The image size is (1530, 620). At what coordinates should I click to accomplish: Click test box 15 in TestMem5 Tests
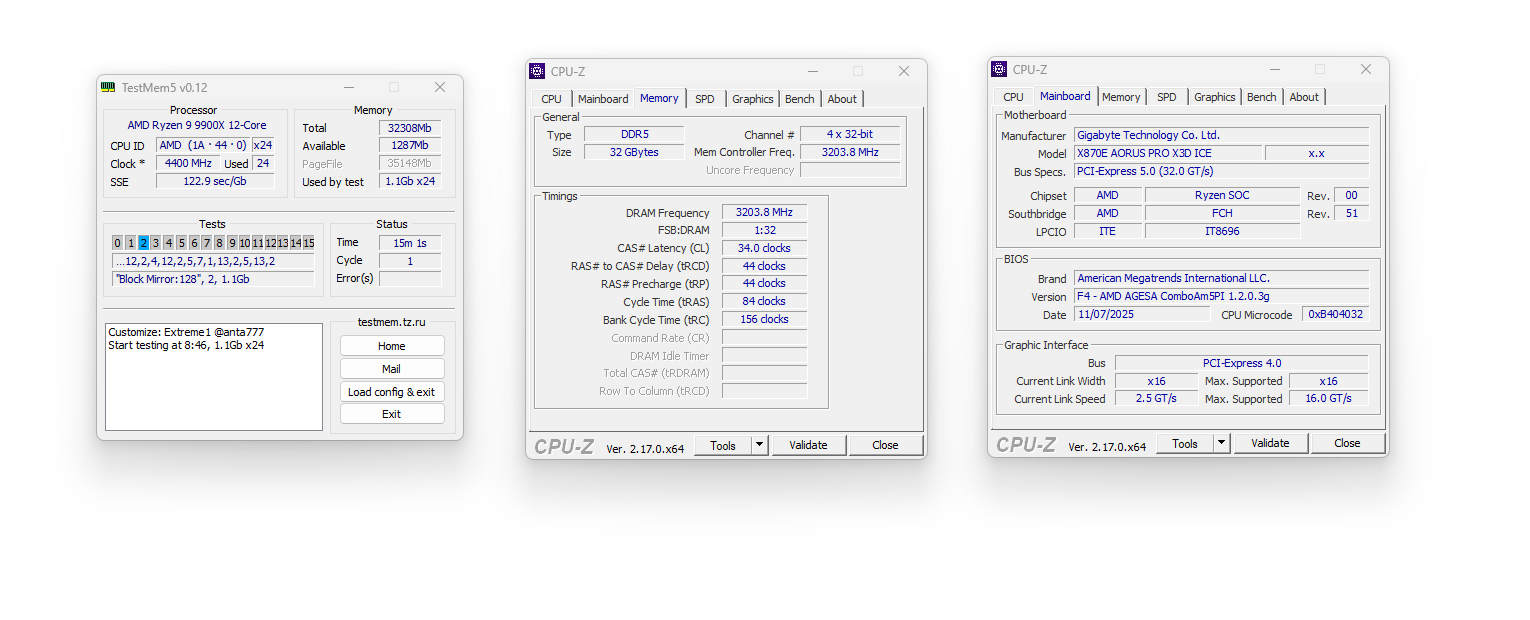coord(309,243)
